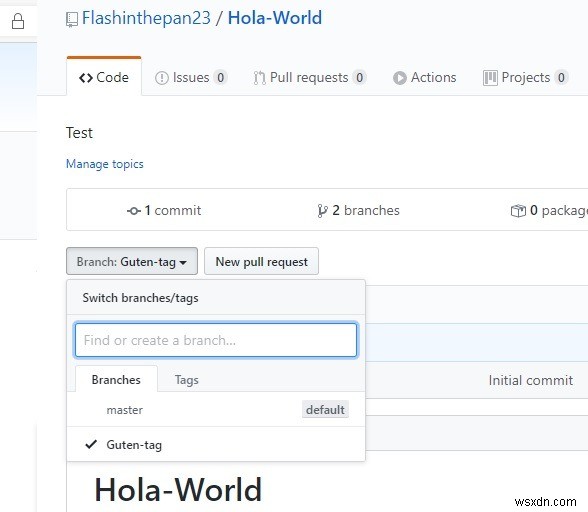Click the Test repository description
This screenshot has width=588, height=512.
click(x=79, y=133)
